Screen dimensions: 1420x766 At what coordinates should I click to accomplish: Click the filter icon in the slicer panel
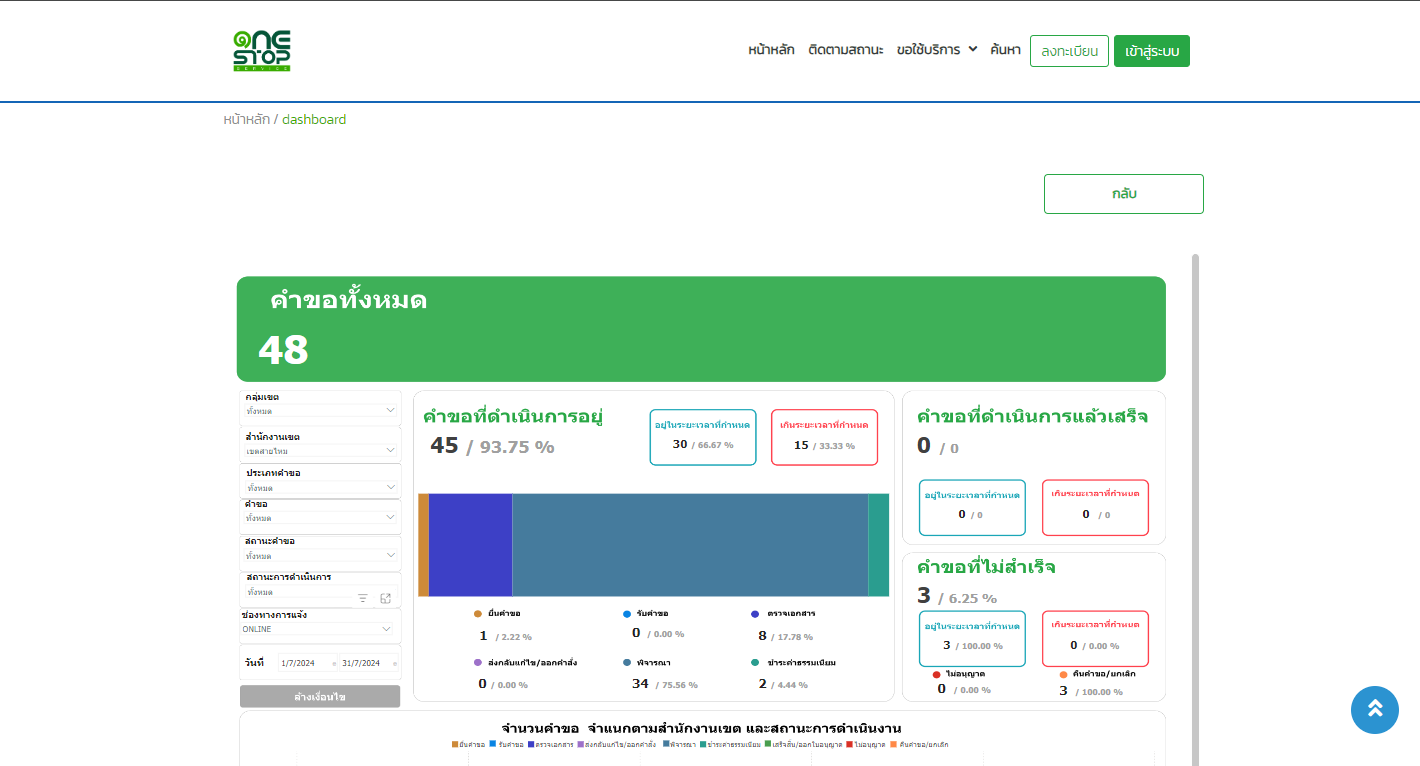[363, 598]
